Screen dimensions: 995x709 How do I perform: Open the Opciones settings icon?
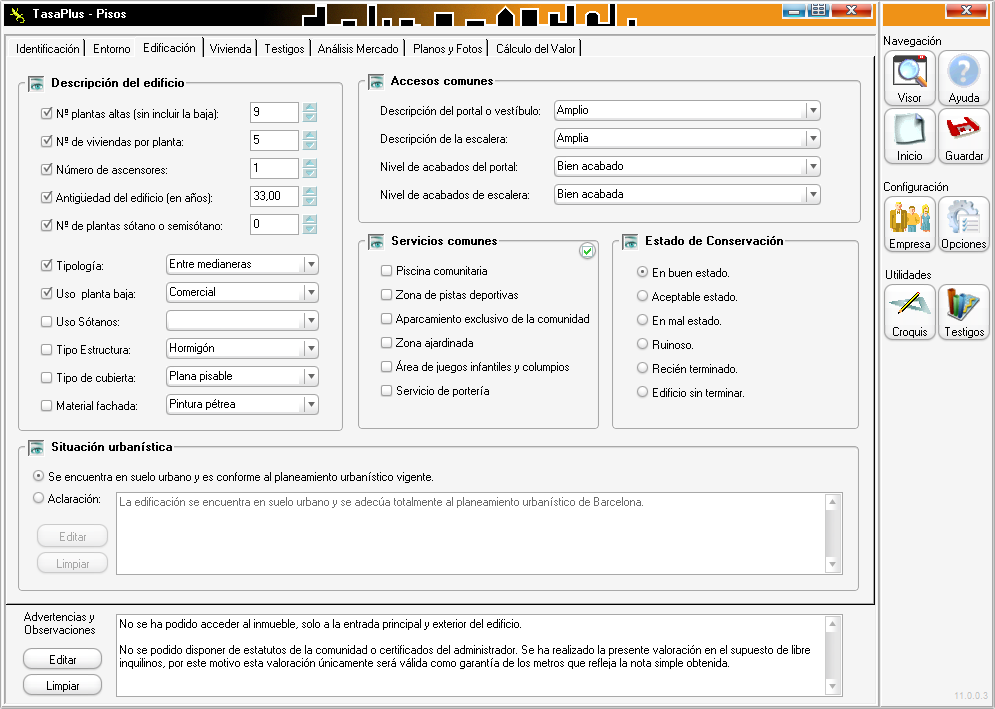coord(963,224)
